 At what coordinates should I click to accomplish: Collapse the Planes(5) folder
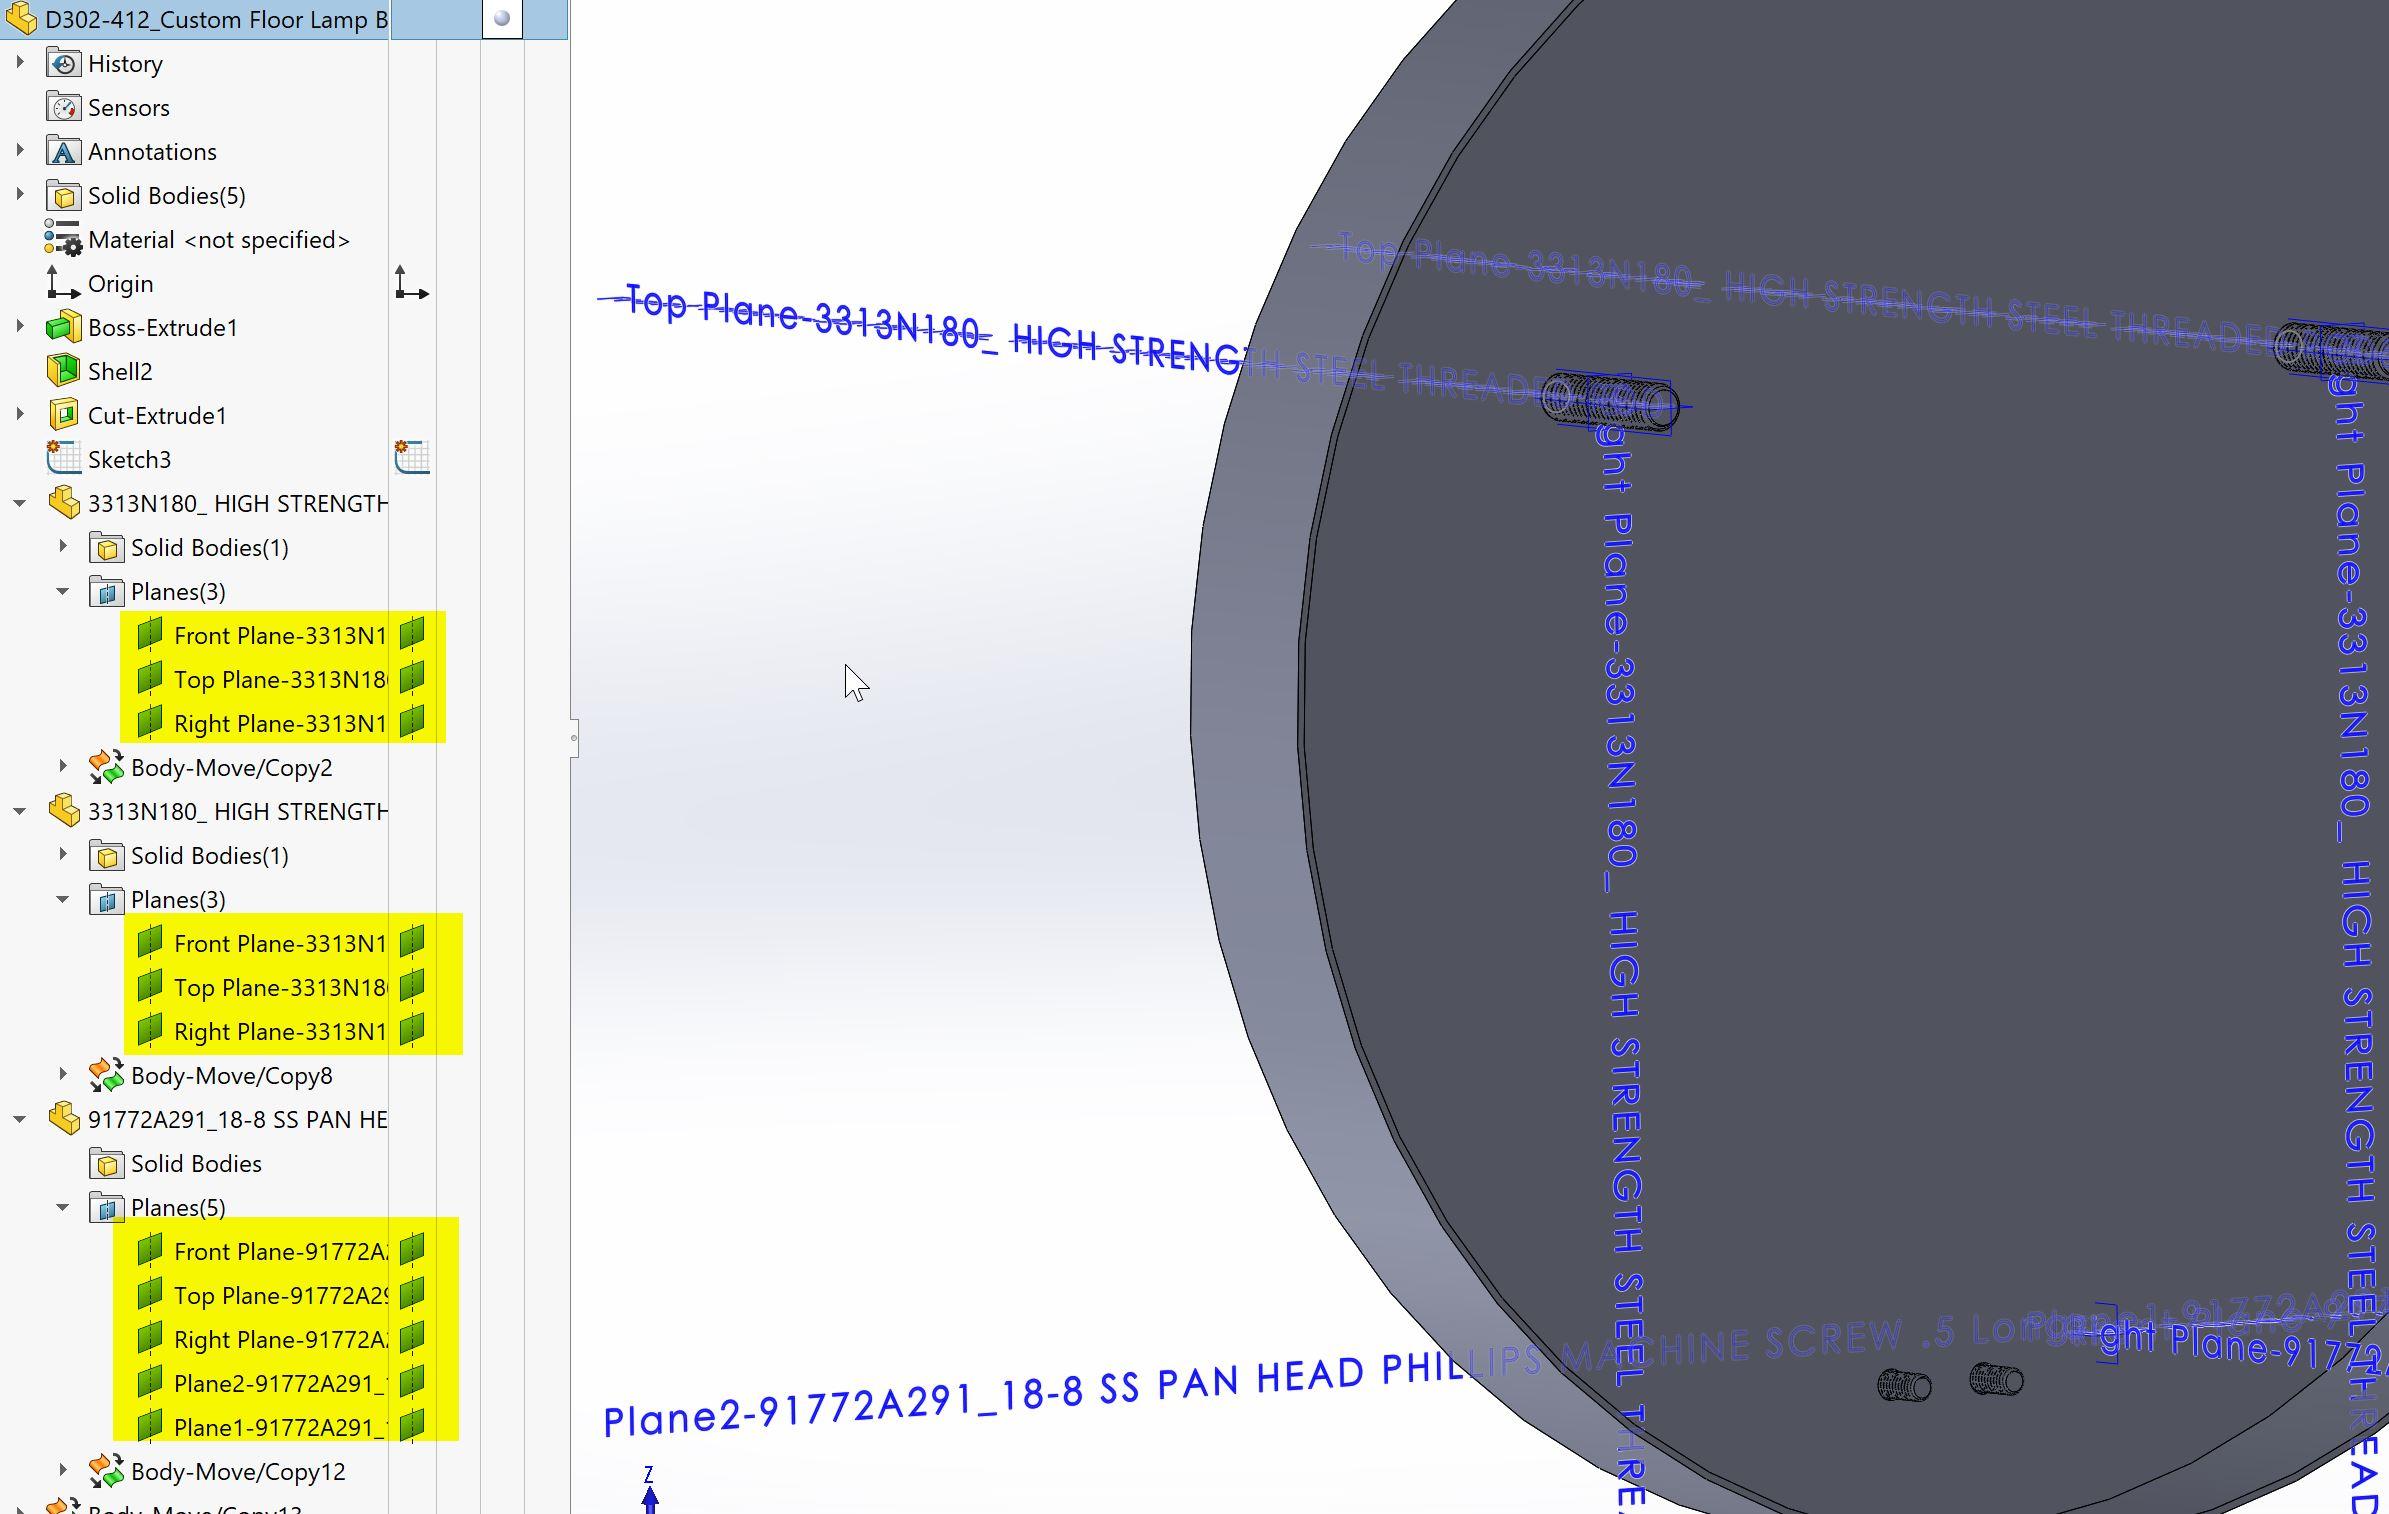[x=63, y=1207]
